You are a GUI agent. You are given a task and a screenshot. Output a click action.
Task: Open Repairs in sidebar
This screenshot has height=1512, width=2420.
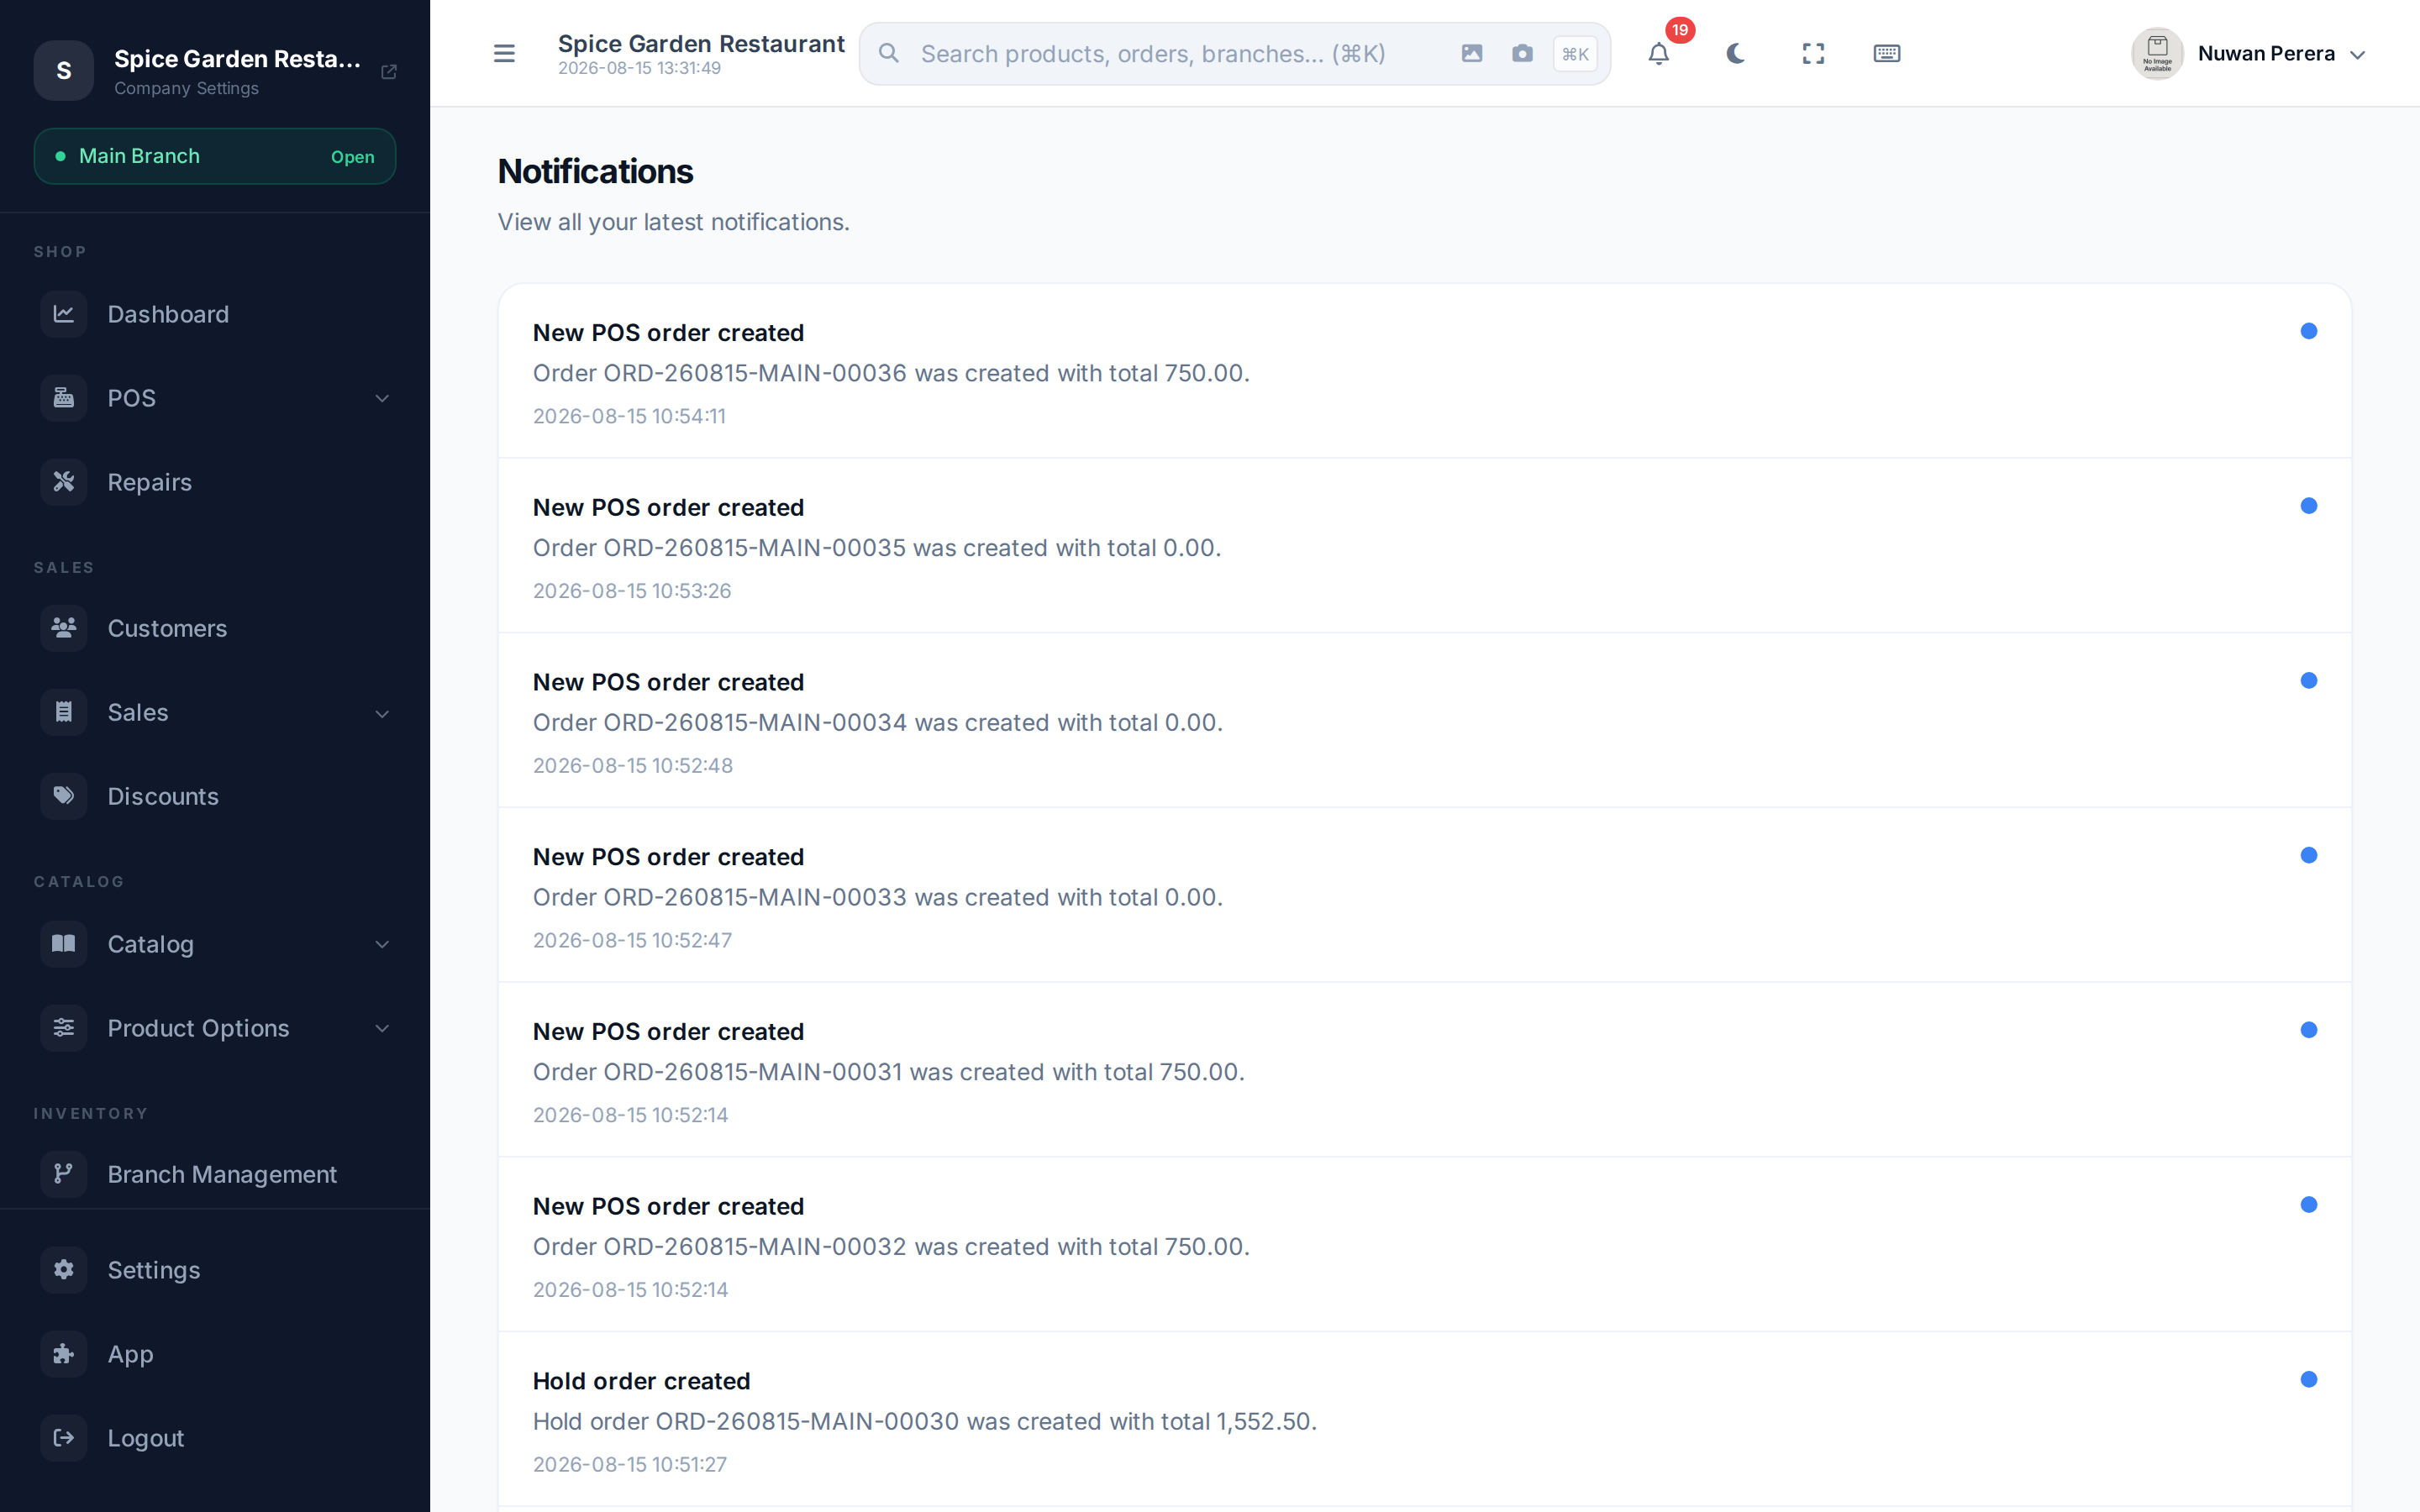[215, 482]
